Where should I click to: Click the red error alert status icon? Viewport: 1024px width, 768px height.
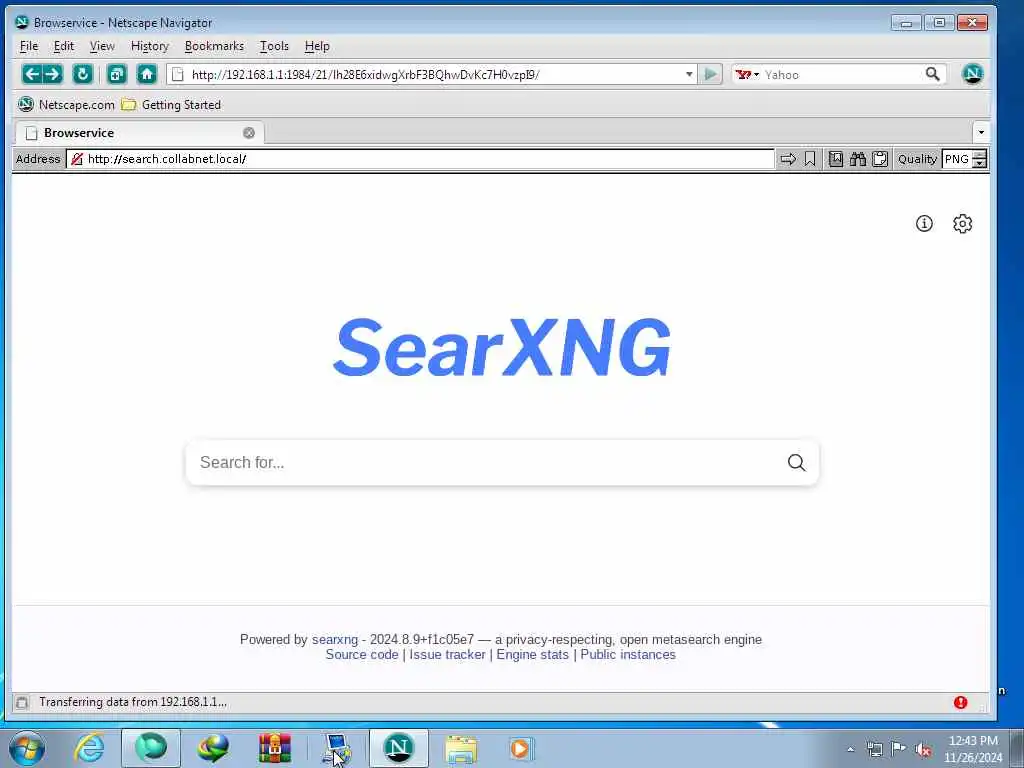[960, 702]
